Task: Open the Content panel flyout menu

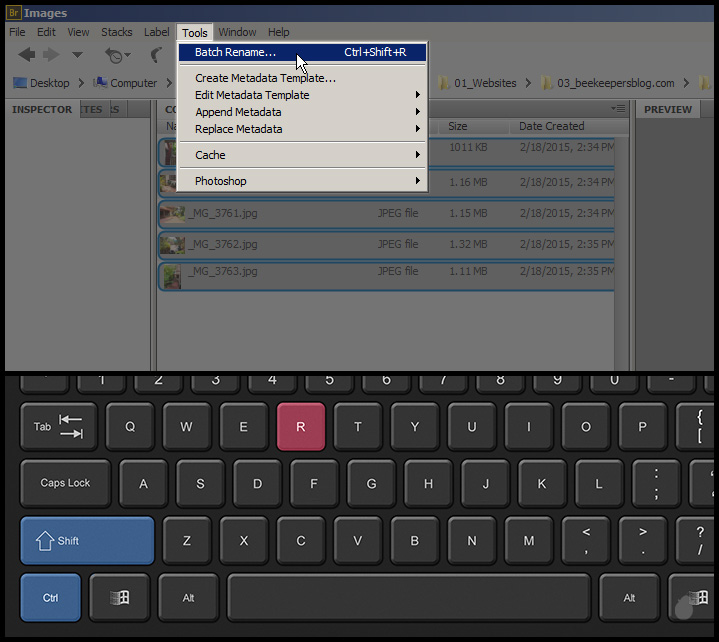Action: 618,109
